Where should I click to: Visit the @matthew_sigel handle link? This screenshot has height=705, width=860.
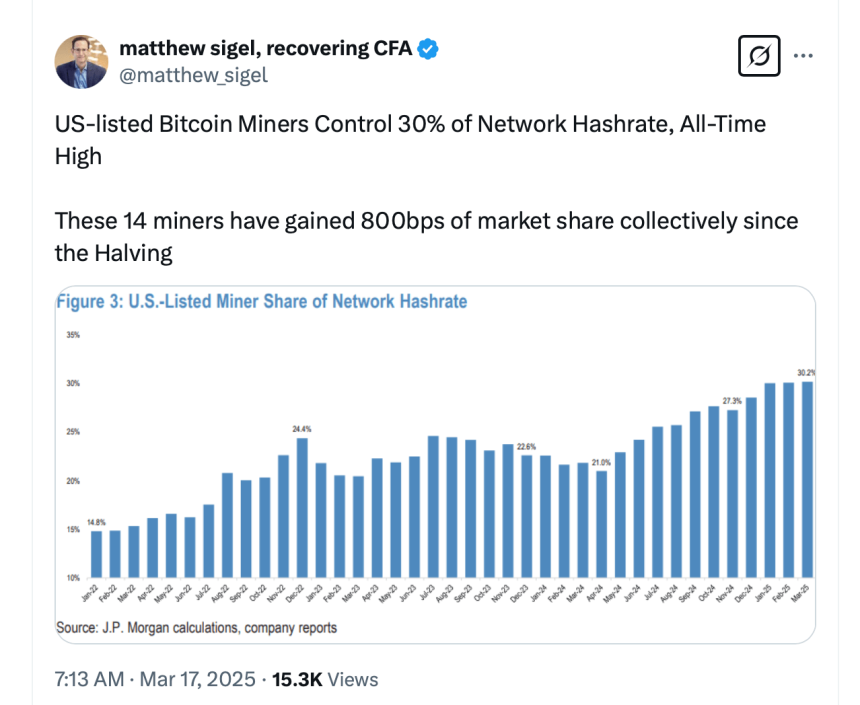pos(194,74)
